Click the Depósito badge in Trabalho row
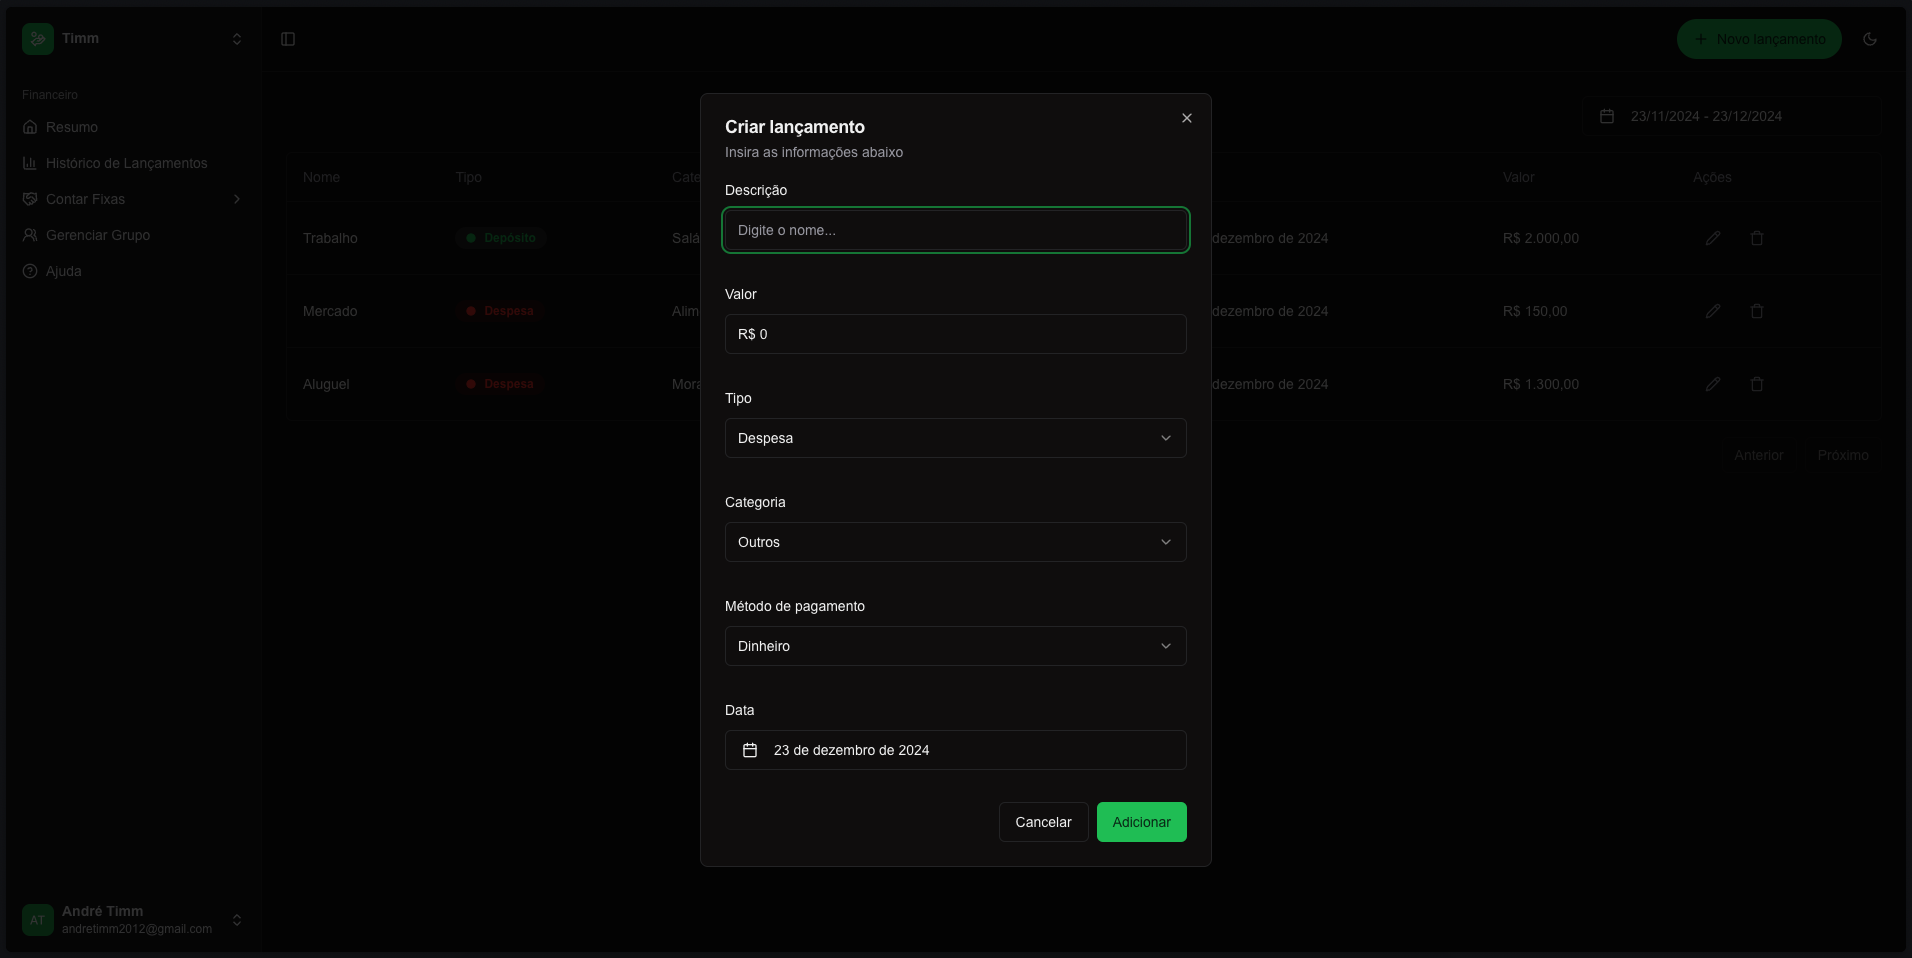Image resolution: width=1912 pixels, height=958 pixels. click(x=501, y=238)
